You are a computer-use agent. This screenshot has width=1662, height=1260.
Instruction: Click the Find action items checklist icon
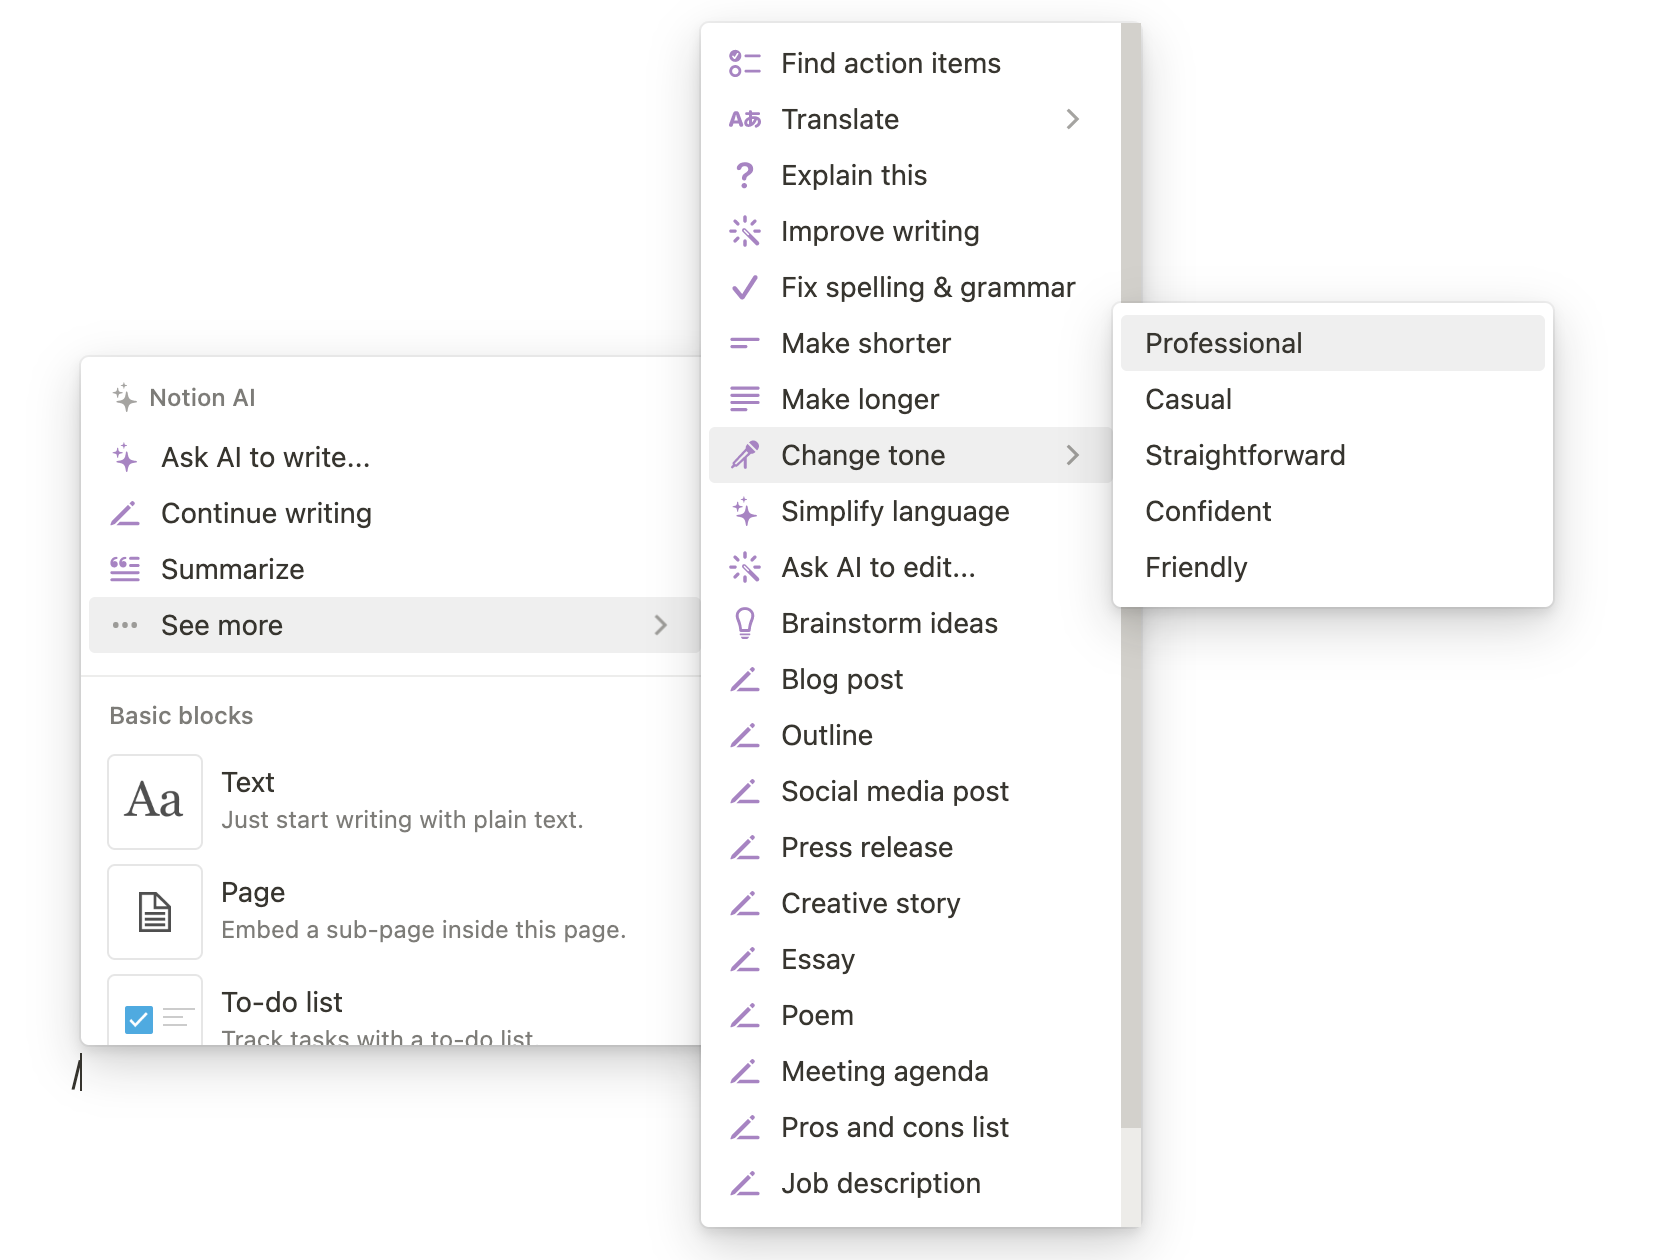coord(744,64)
